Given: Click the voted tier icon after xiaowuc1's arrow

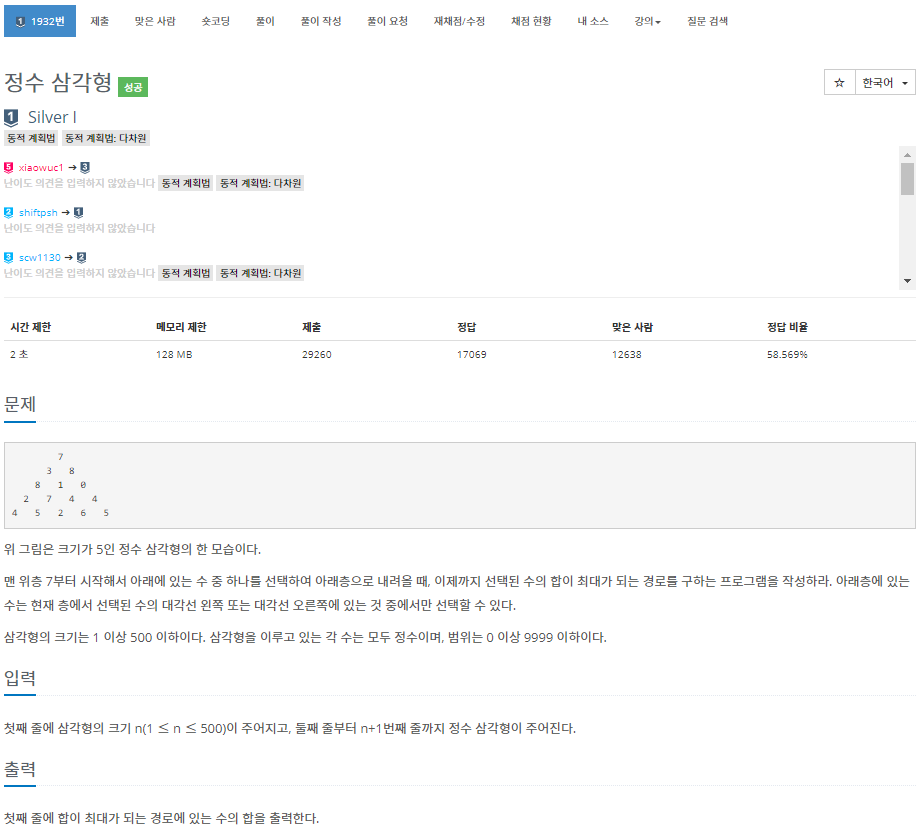Looking at the screenshot, I should pyautogui.click(x=85, y=167).
